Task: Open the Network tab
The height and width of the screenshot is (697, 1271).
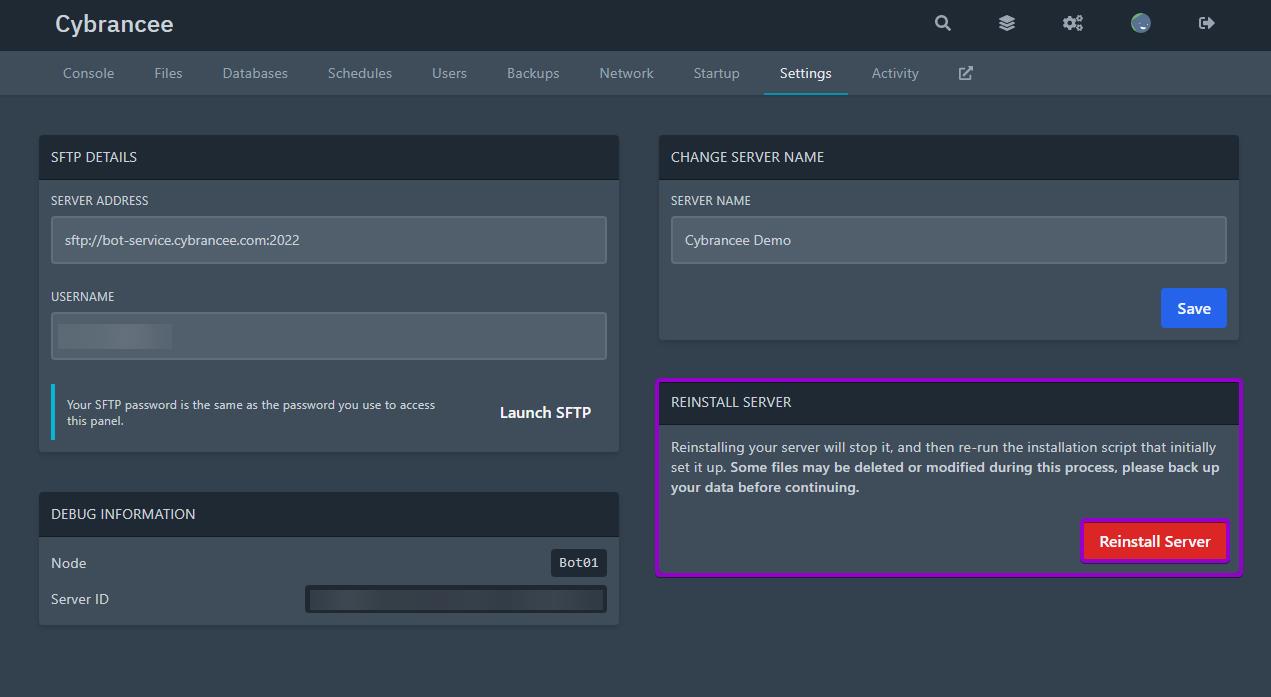Action: [626, 73]
